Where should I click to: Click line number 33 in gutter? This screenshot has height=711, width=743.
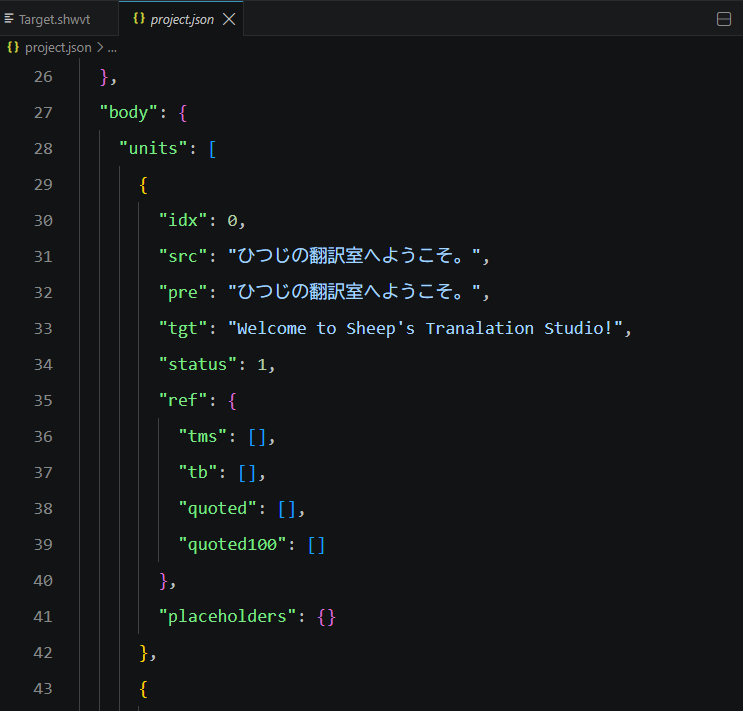click(43, 328)
